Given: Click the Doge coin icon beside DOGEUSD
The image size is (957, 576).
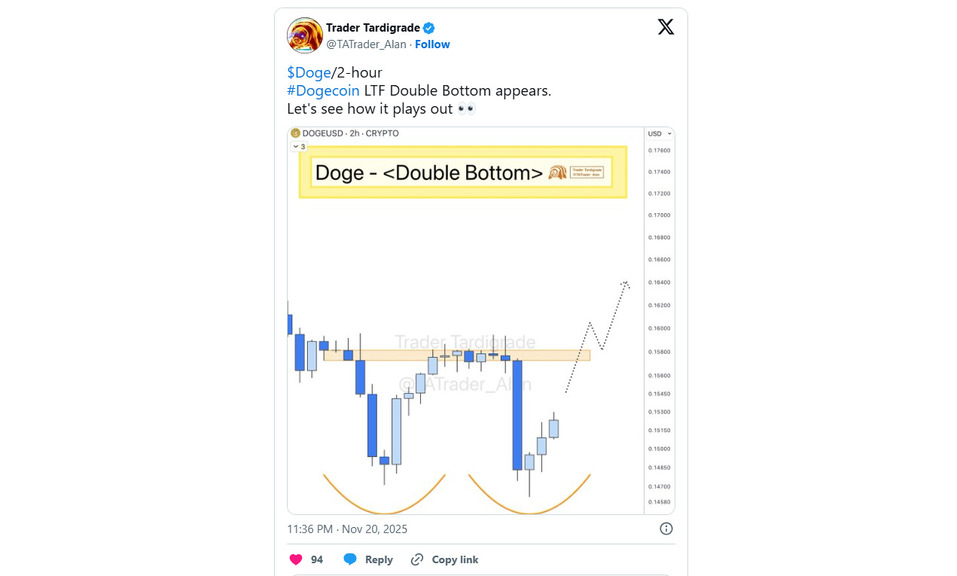Looking at the screenshot, I should (295, 133).
